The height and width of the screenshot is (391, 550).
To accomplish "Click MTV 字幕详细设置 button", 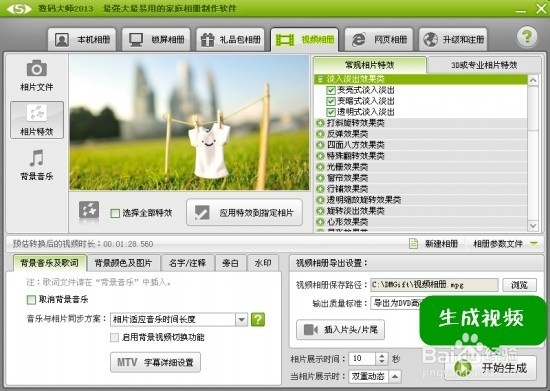I will (155, 362).
